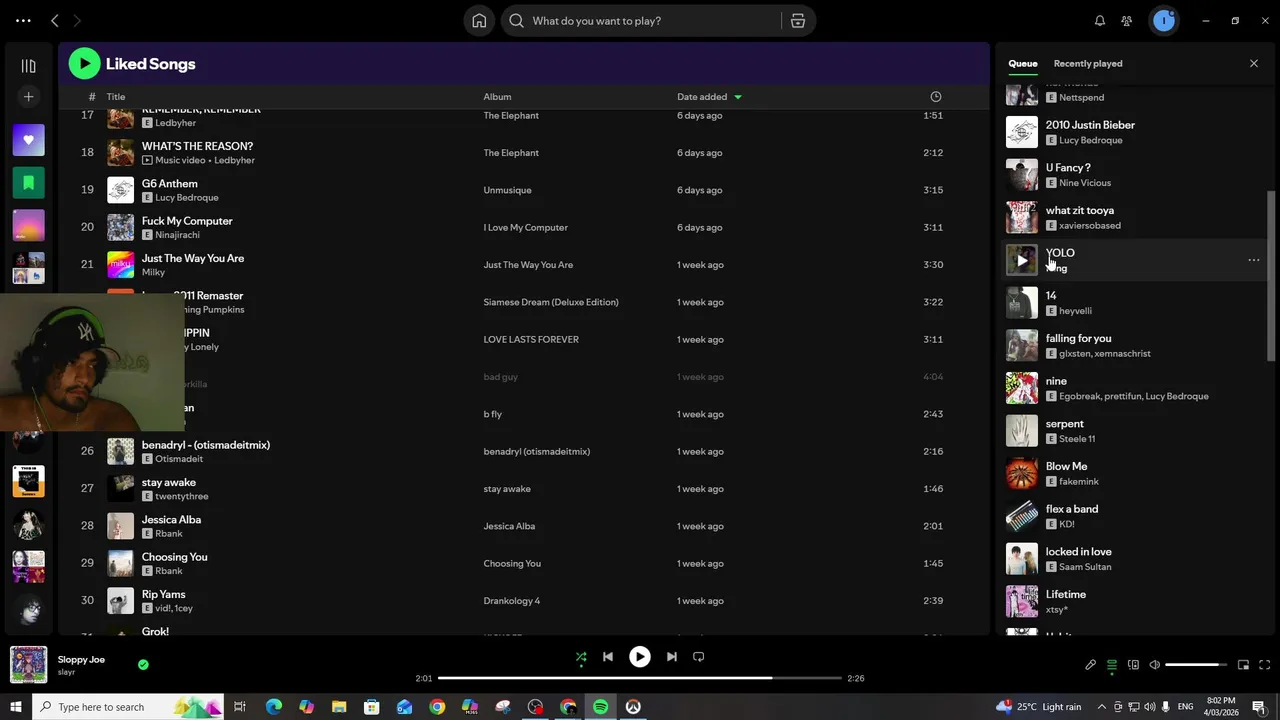Select queue item locked in love
Viewport: 1280px width, 720px height.
pyautogui.click(x=1132, y=559)
